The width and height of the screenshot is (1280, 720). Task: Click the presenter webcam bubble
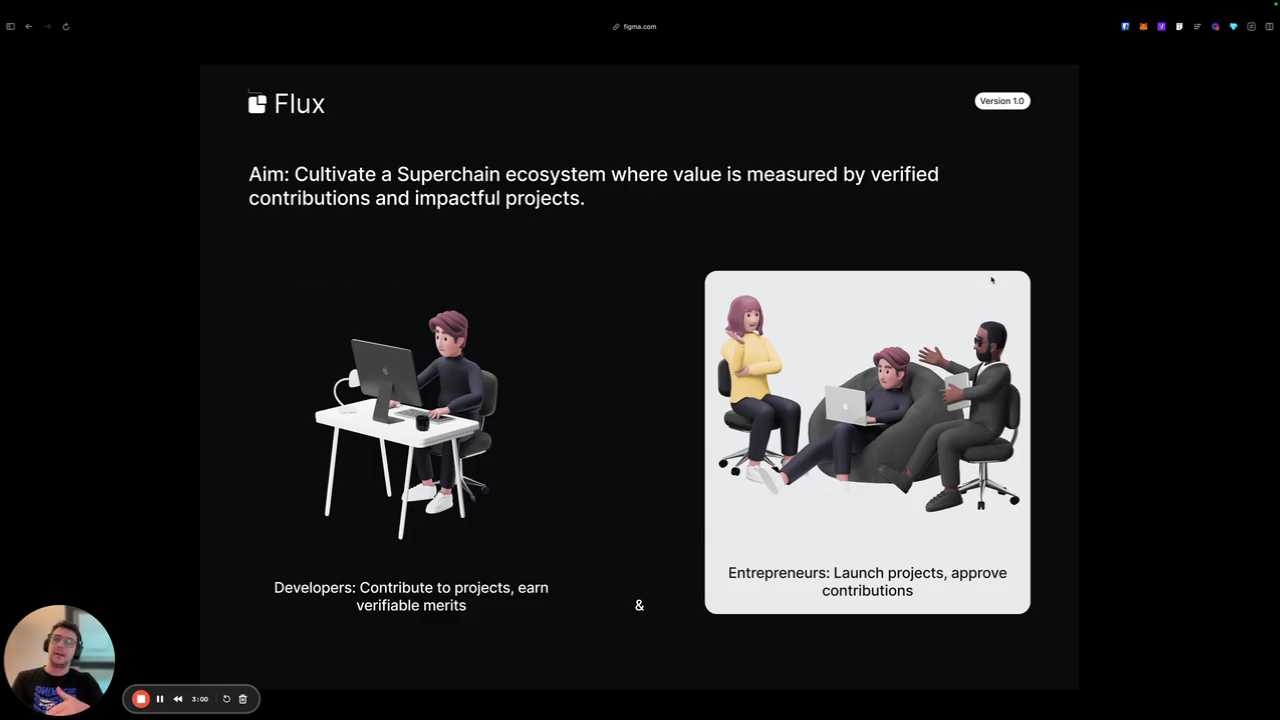click(x=59, y=660)
